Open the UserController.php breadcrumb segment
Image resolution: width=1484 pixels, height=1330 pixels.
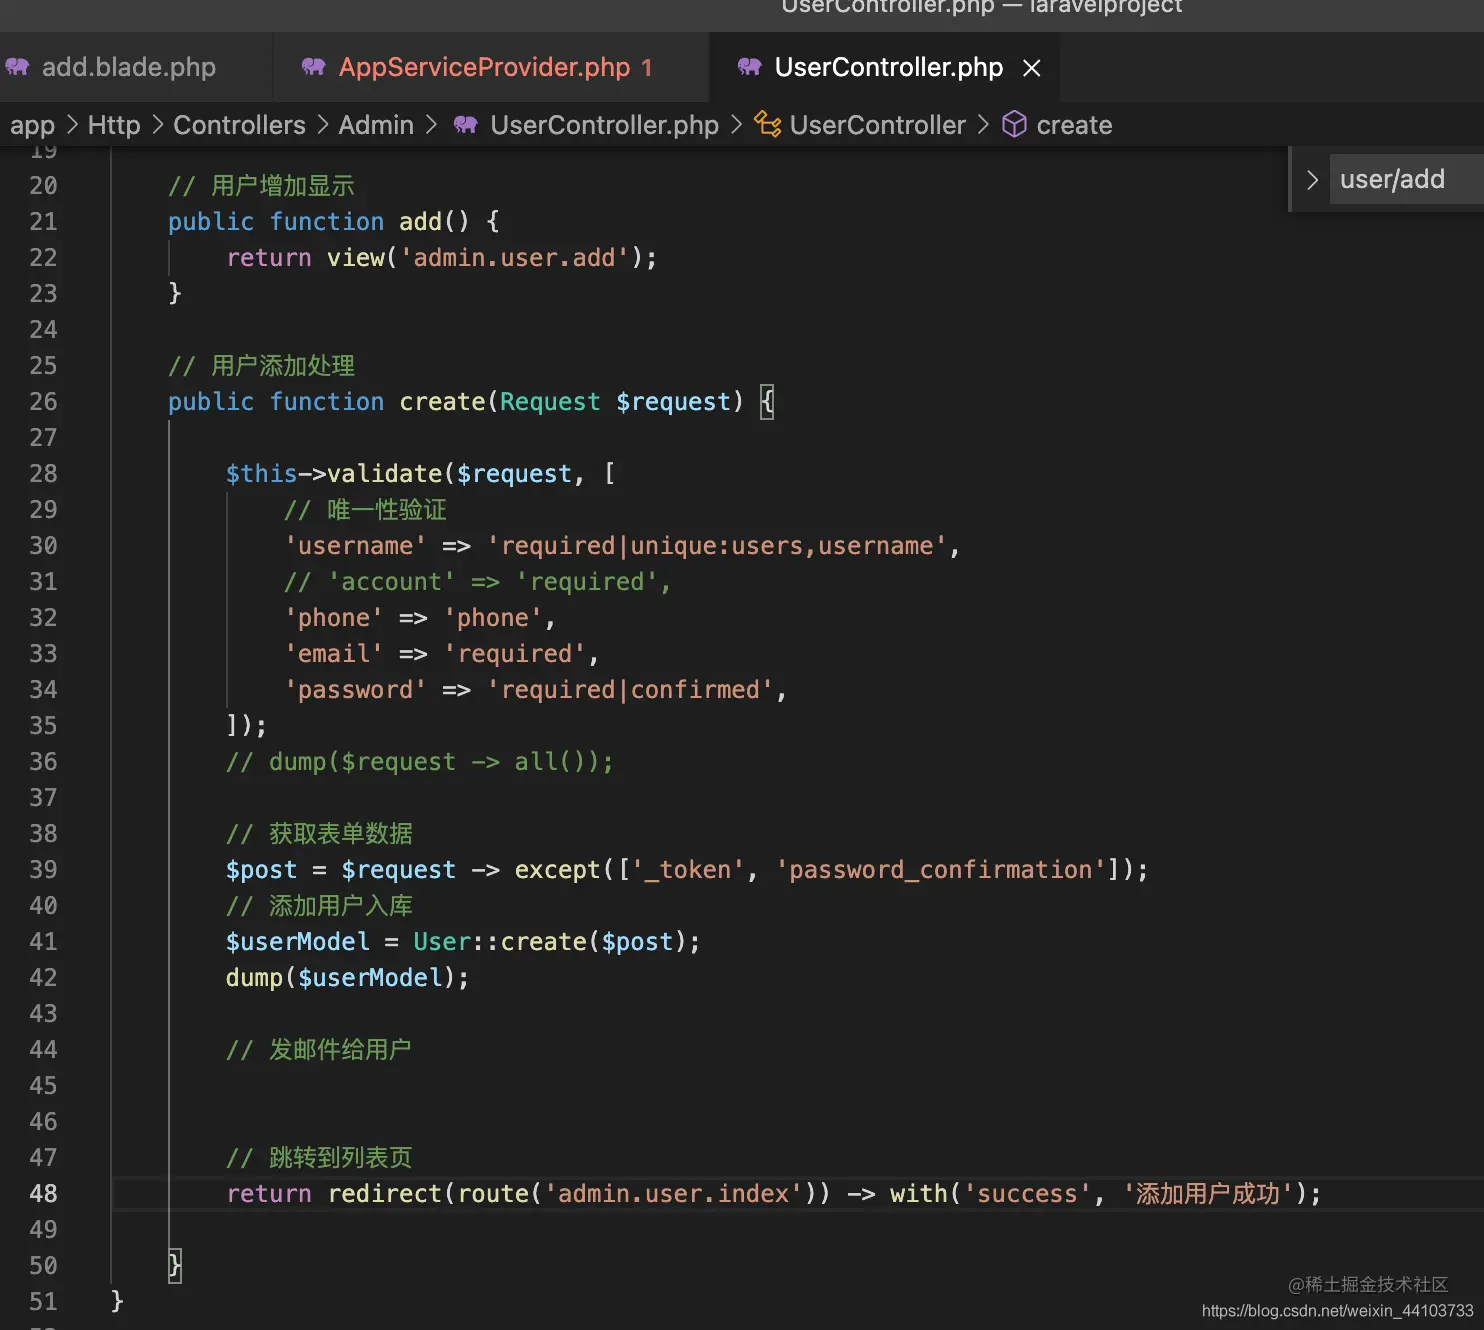pyautogui.click(x=604, y=125)
